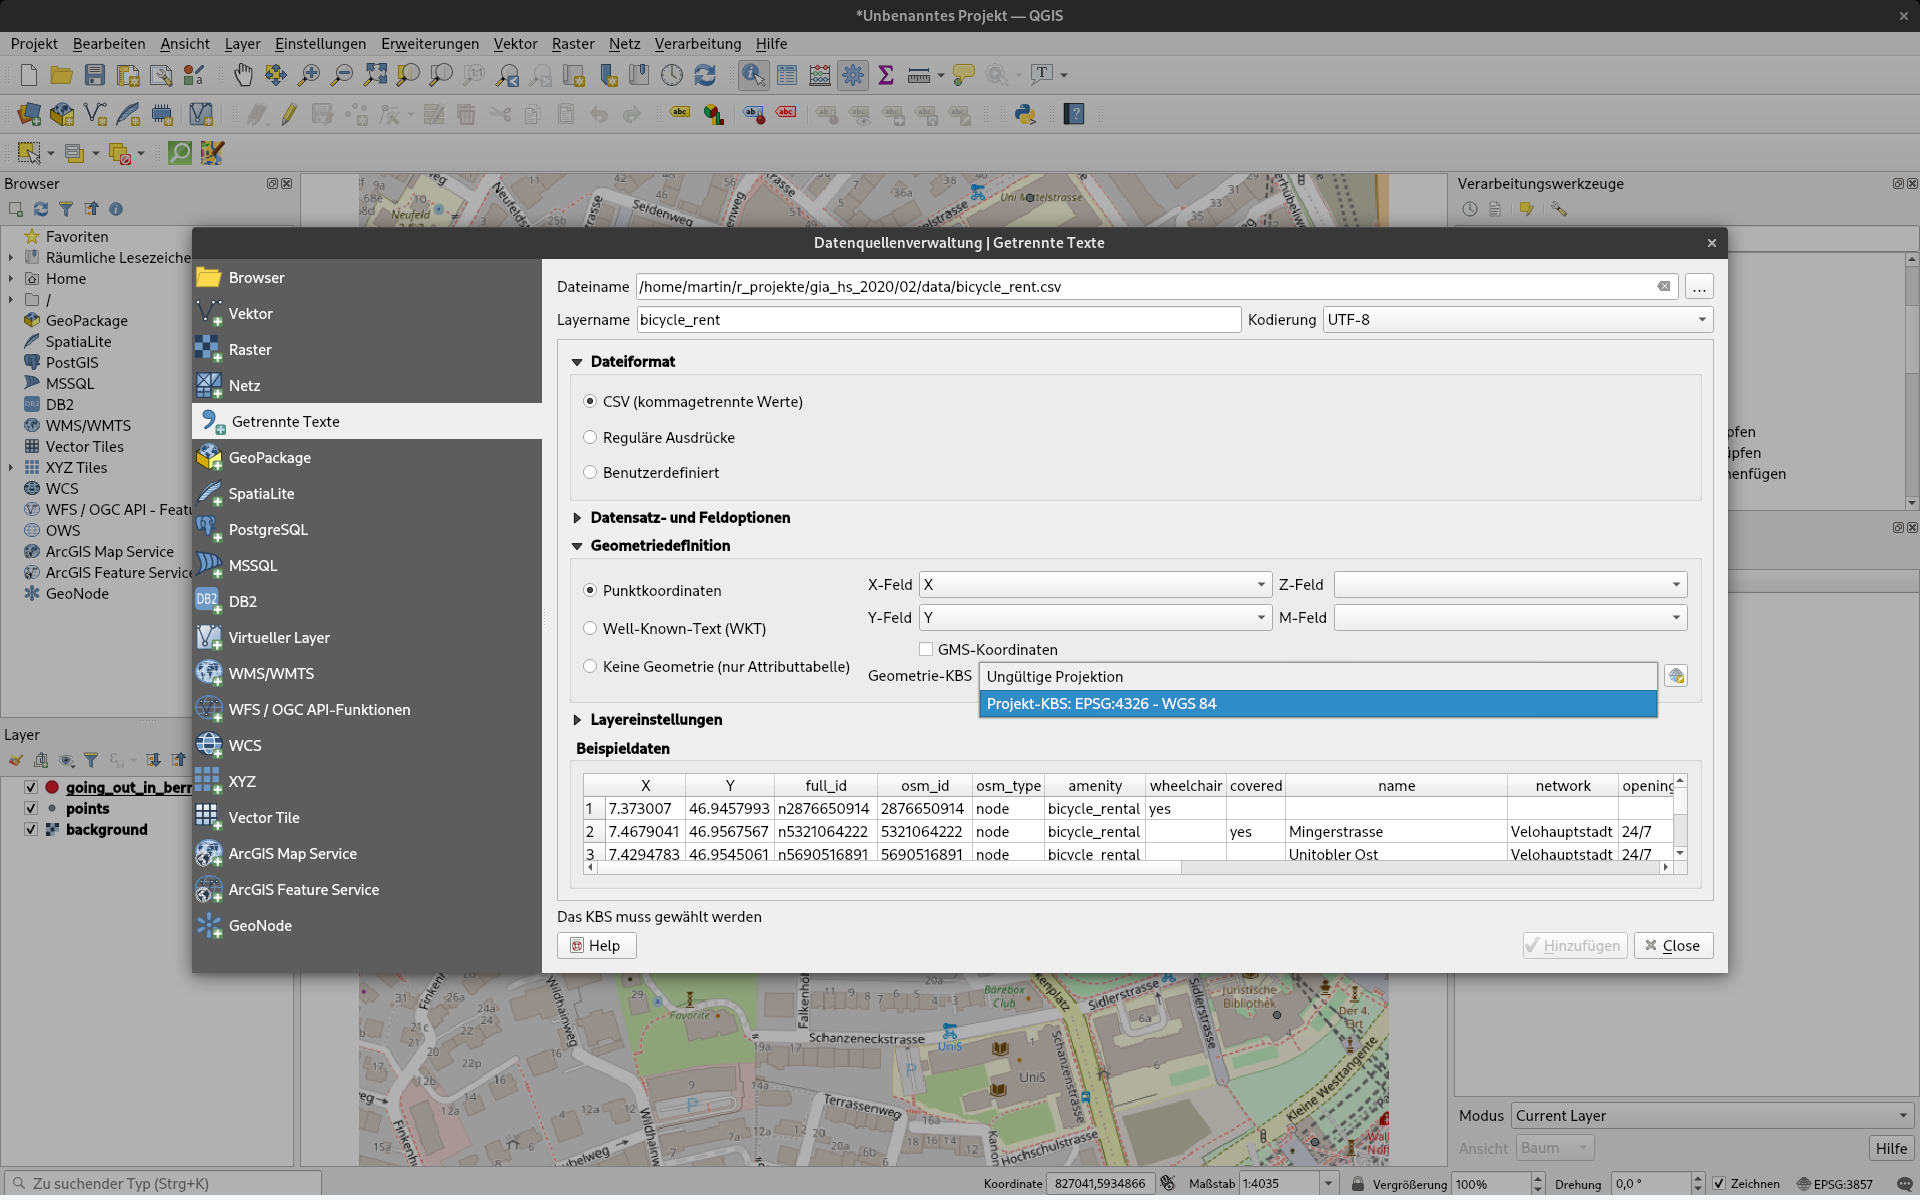Click the Save Project floppy icon
The height and width of the screenshot is (1200, 1920).
94,75
